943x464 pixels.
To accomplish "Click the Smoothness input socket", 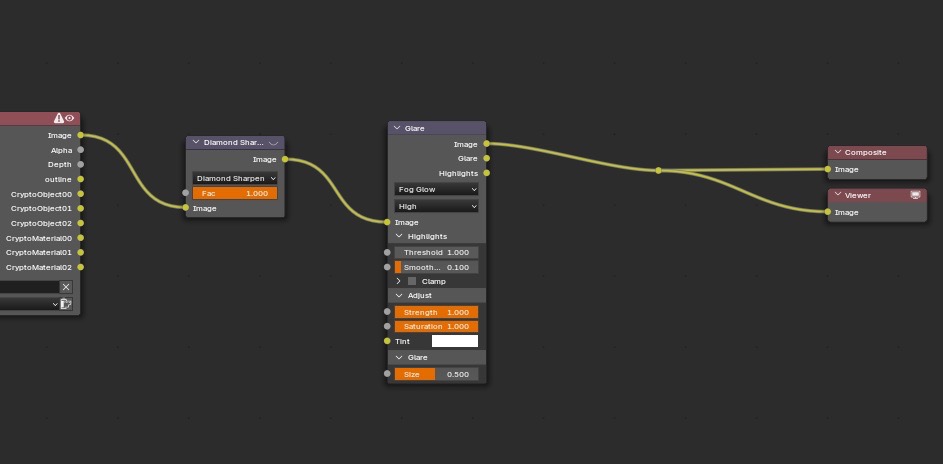I will tap(387, 267).
